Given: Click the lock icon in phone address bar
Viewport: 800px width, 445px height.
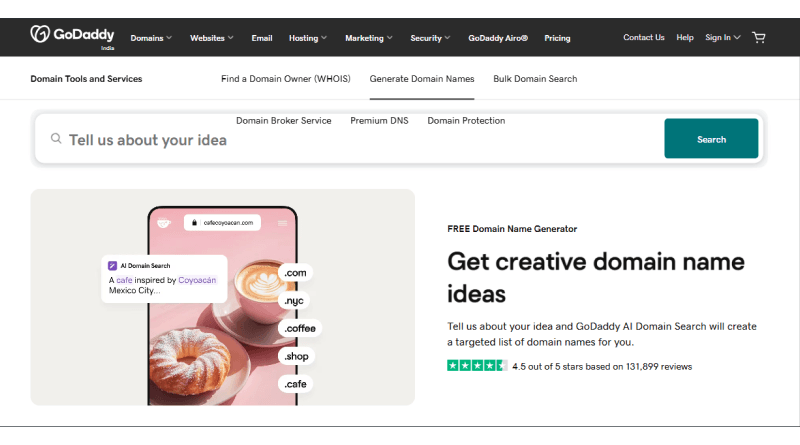Looking at the screenshot, I should coord(196,223).
